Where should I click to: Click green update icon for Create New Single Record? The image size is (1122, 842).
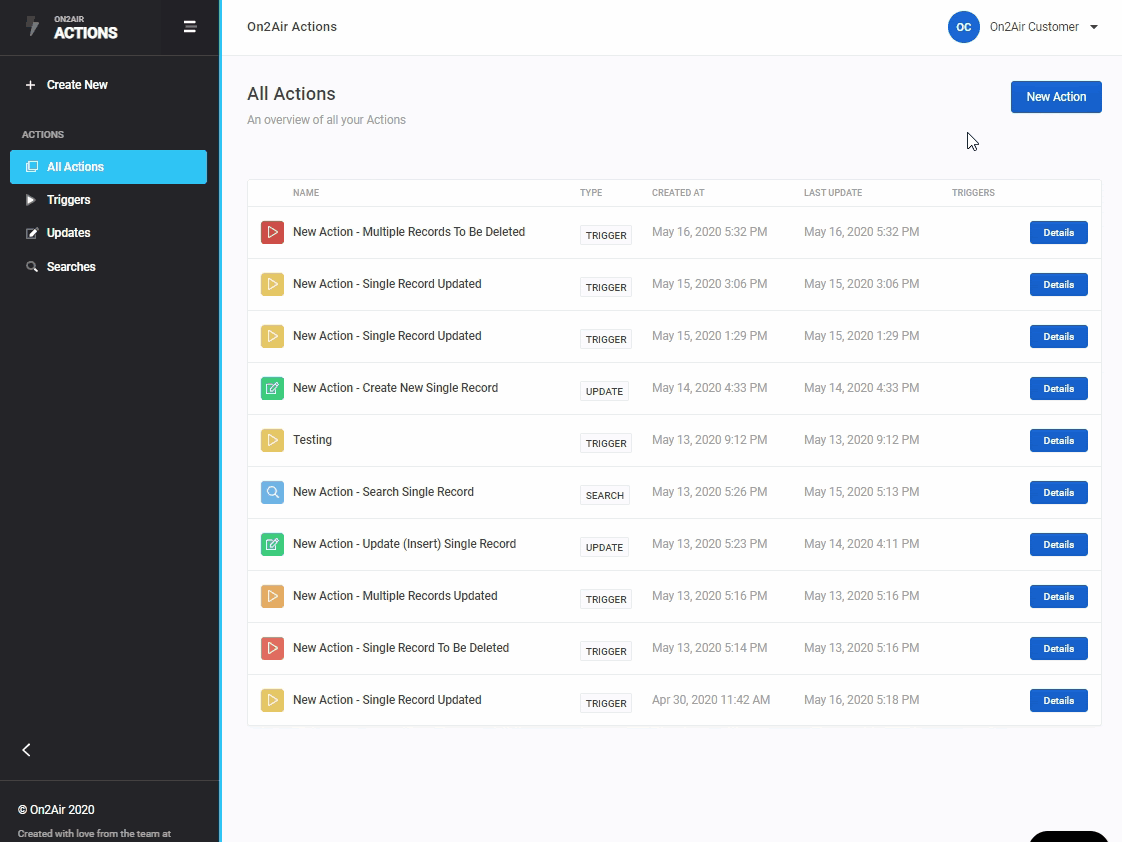pyautogui.click(x=272, y=388)
